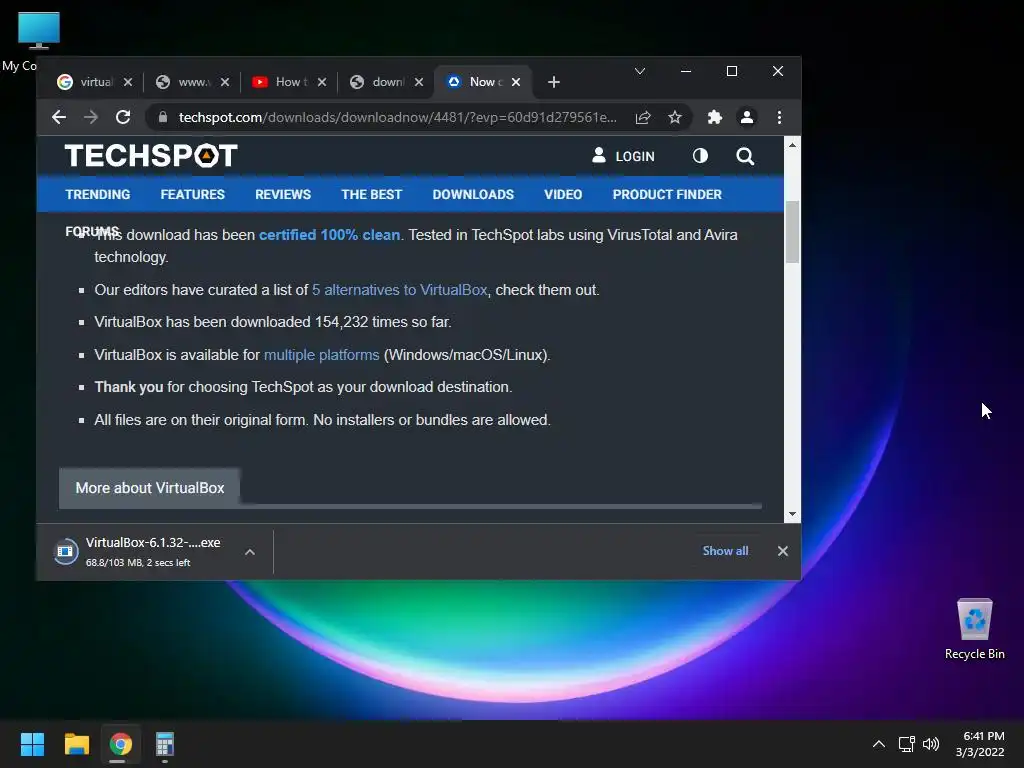1024x768 pixels.
Task: Open the DOWNLOADS section
Action: point(473,195)
